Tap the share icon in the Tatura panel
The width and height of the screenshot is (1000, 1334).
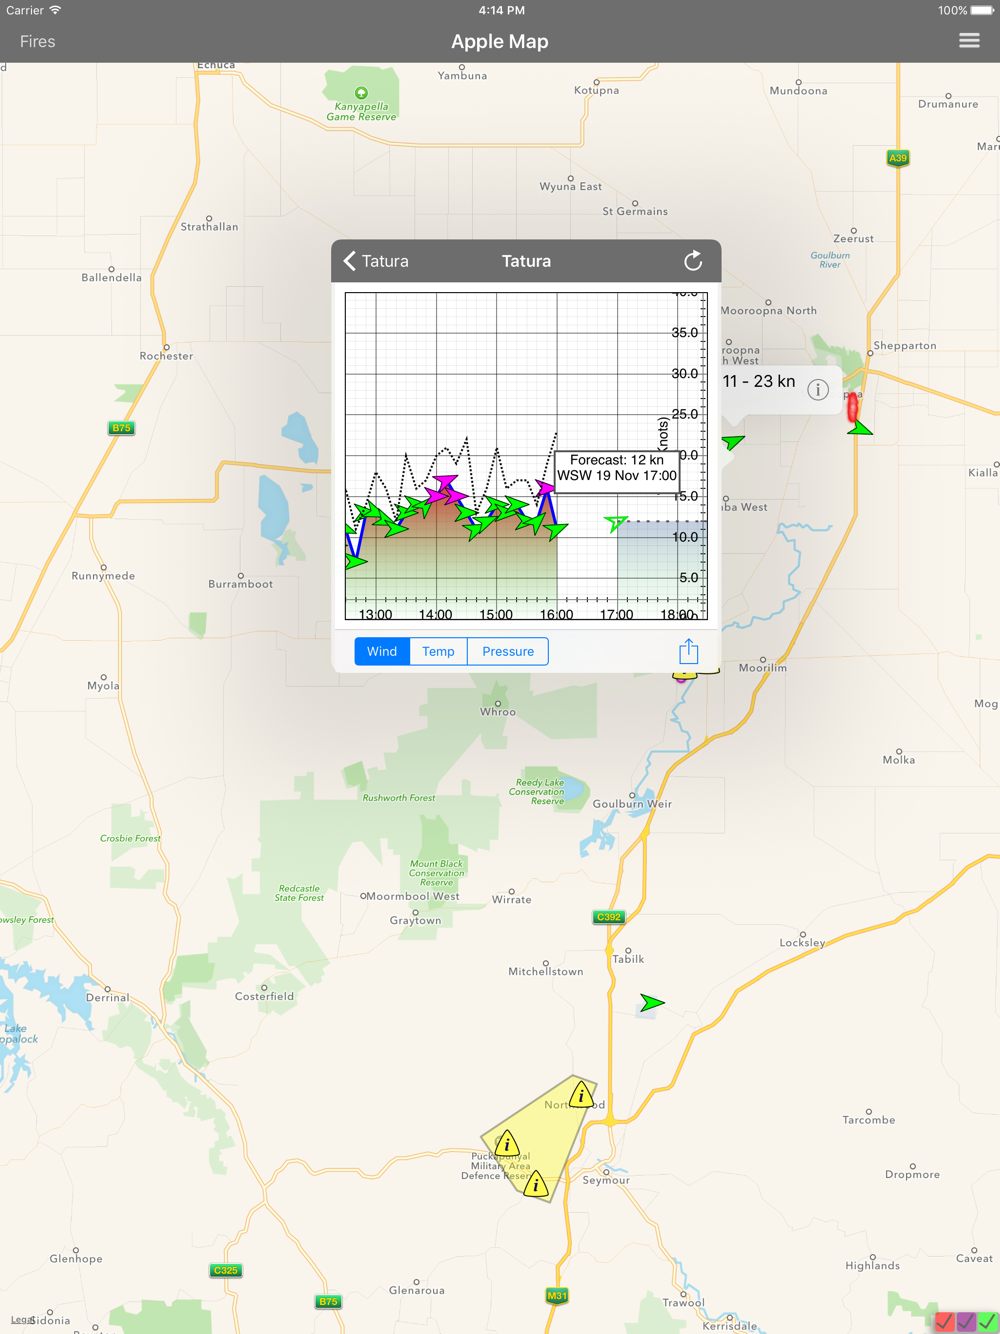688,651
